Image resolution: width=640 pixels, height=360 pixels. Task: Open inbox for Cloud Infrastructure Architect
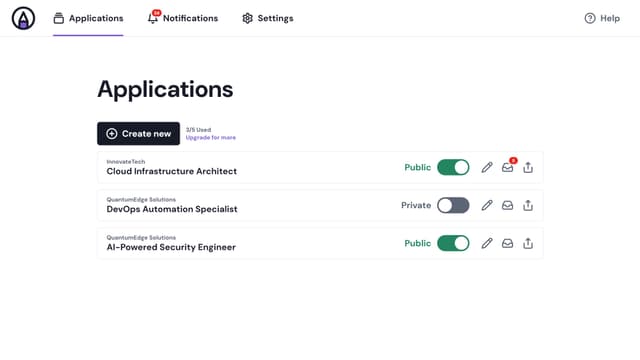[507, 167]
